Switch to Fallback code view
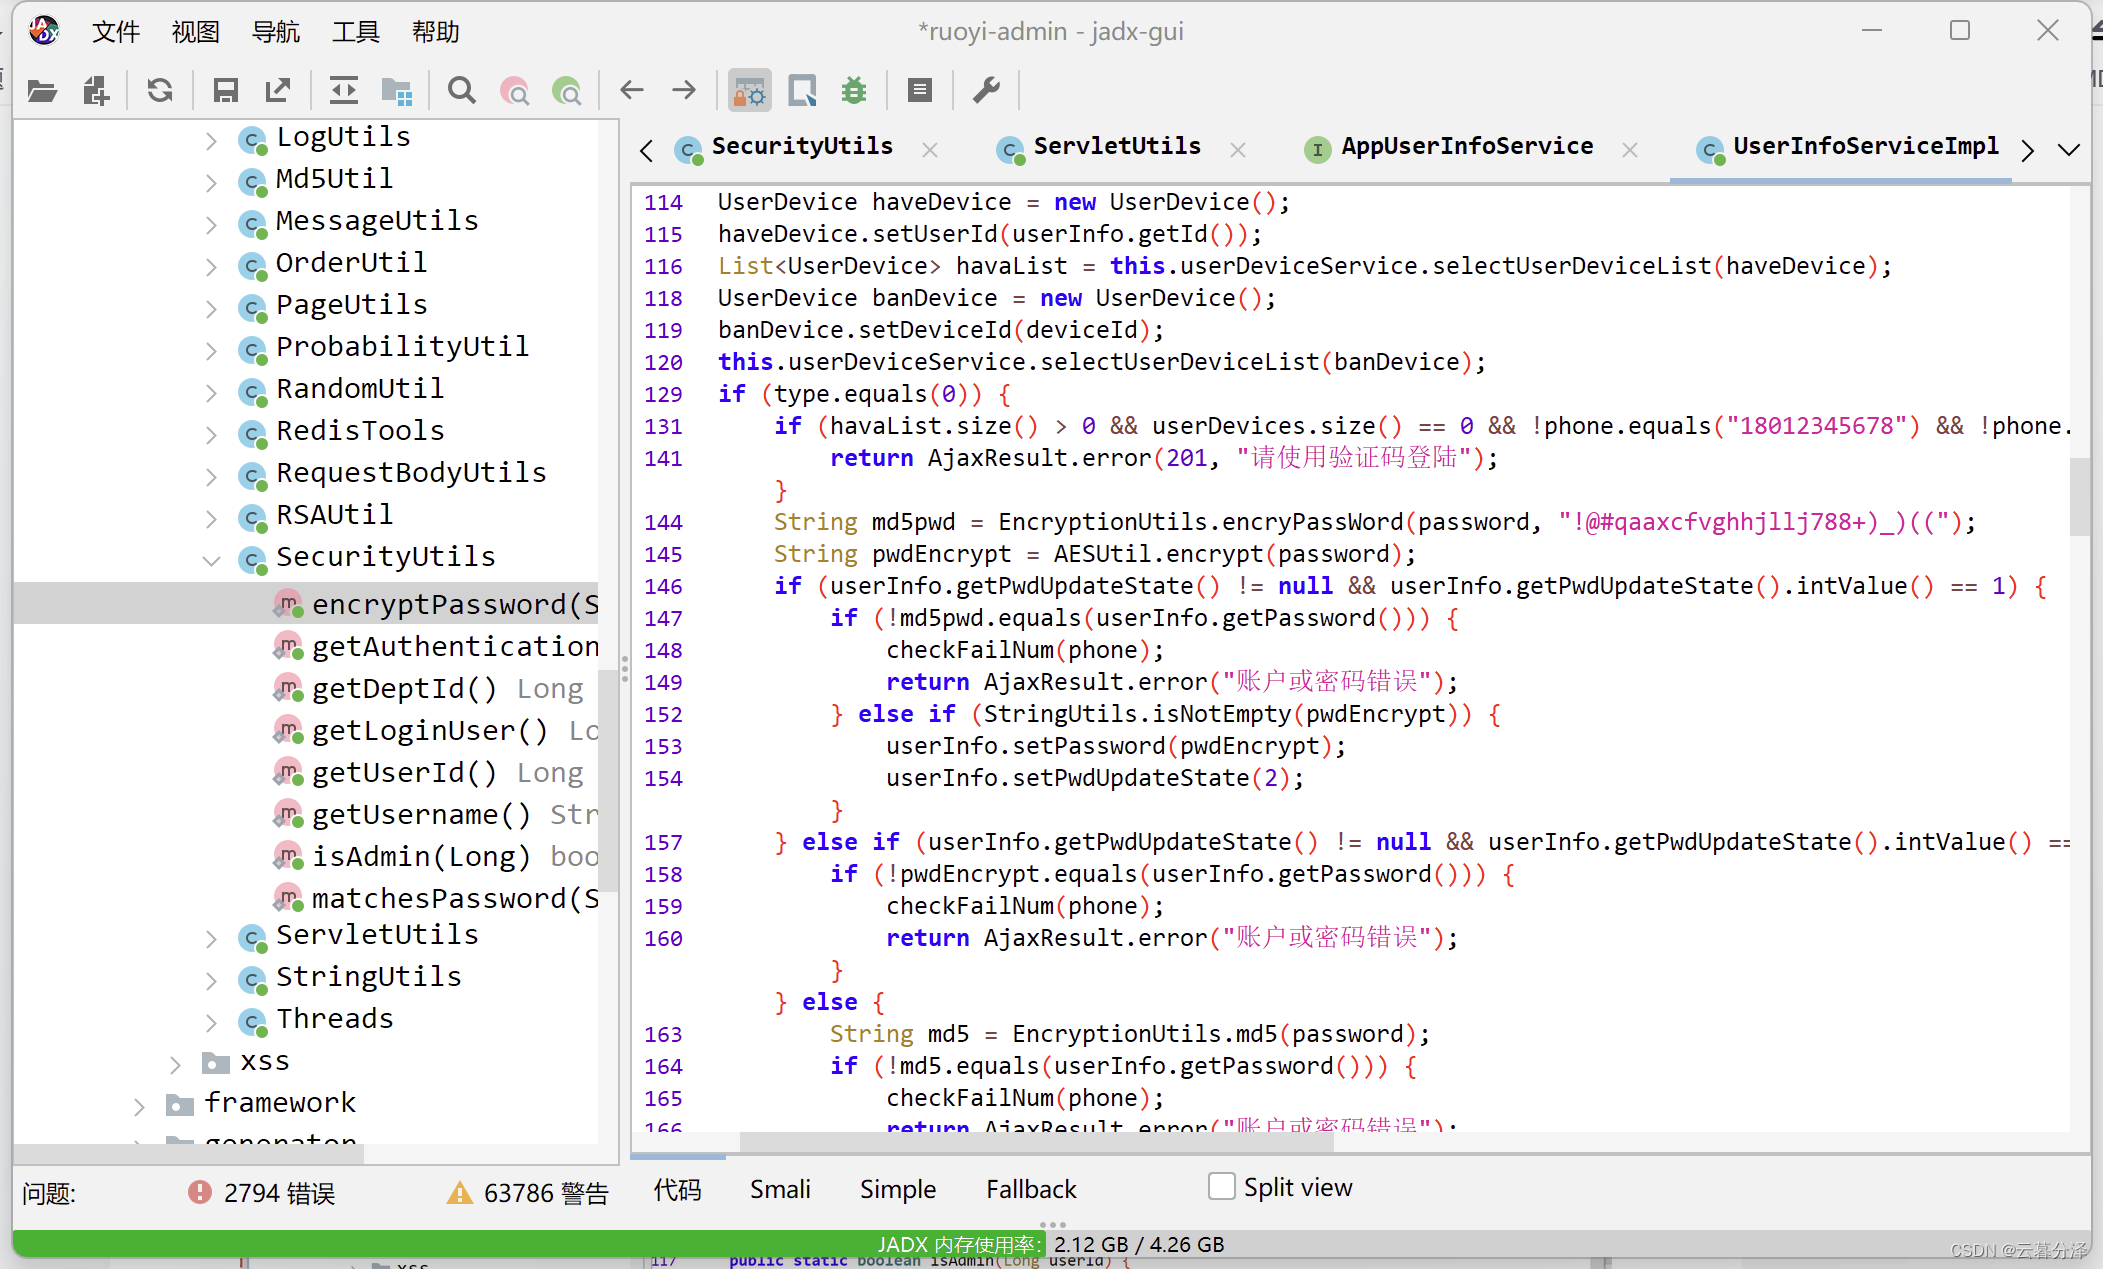The image size is (2103, 1269). pos(1030,1189)
